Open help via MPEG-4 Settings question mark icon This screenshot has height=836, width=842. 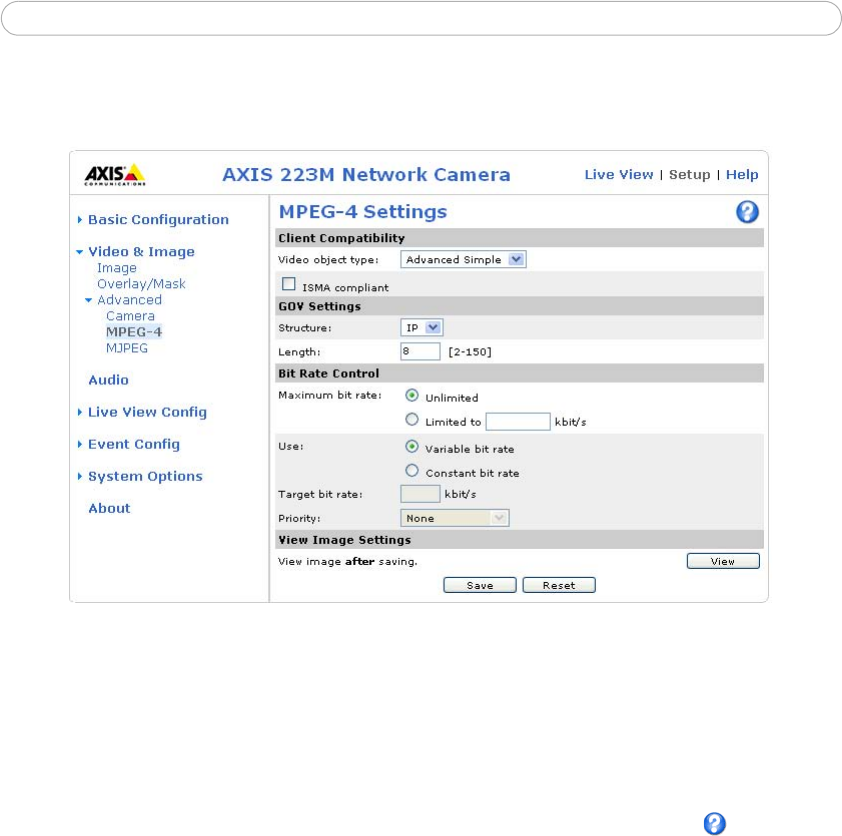tap(747, 212)
